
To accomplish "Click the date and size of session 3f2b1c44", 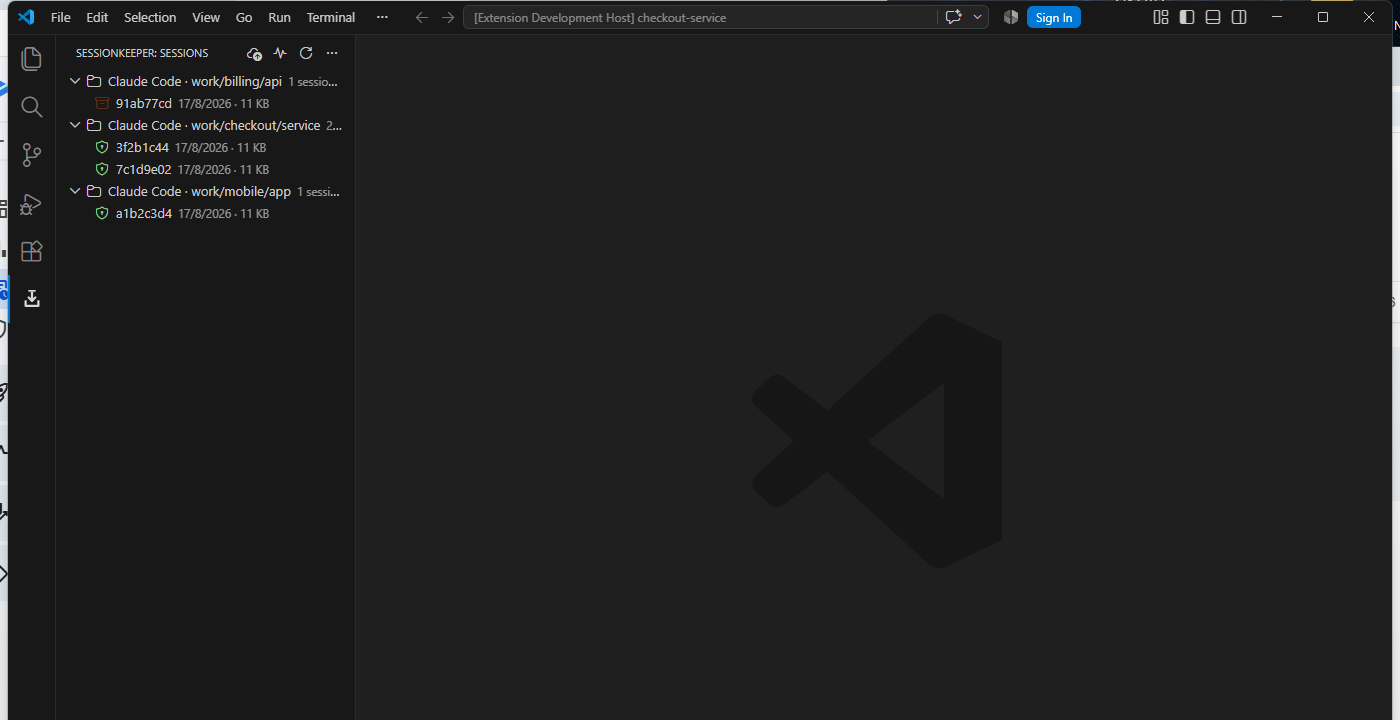I will 220,148.
